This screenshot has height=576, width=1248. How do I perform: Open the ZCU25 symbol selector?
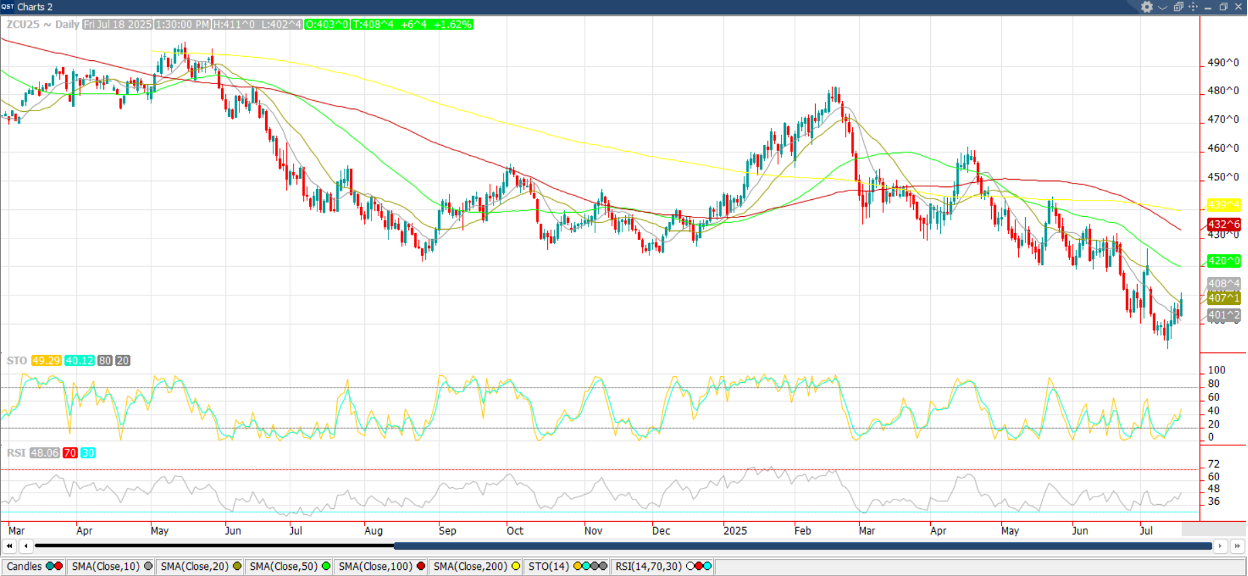coord(20,23)
